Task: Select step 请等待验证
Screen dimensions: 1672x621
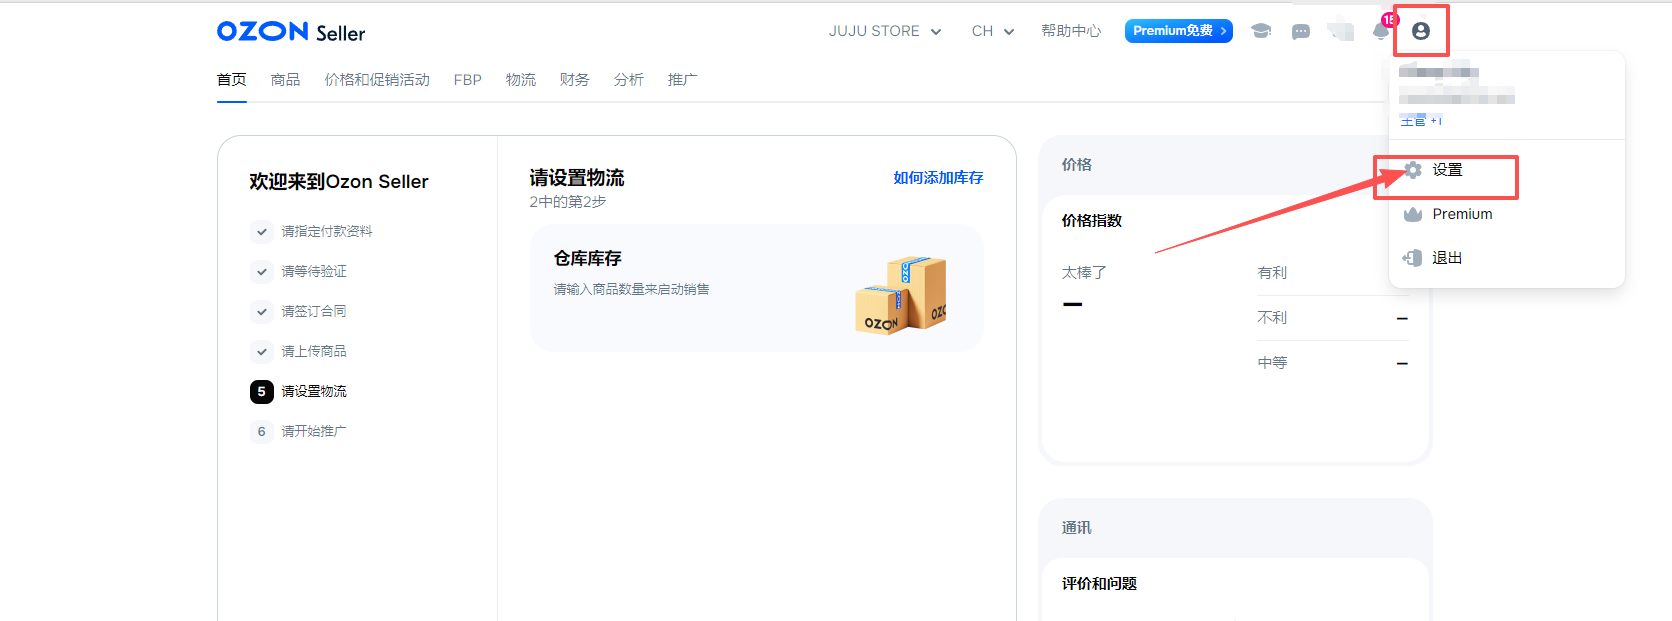Action: (x=314, y=271)
